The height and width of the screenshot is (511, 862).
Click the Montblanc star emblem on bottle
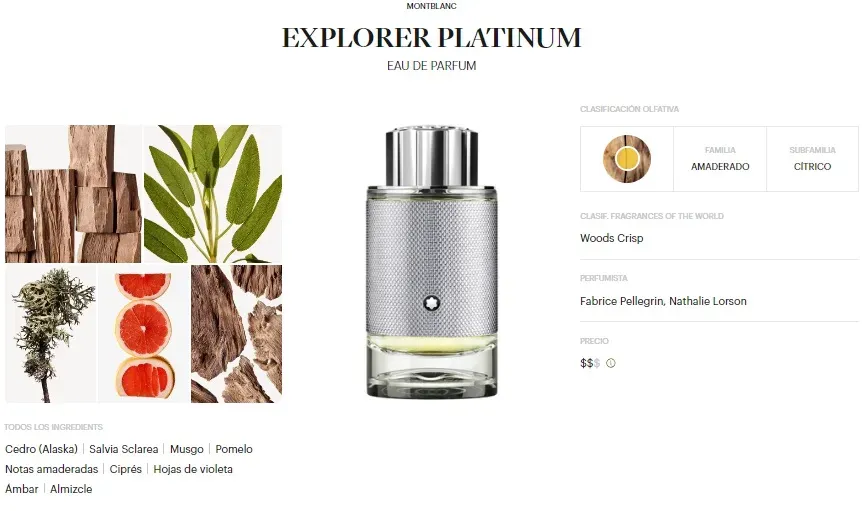click(432, 303)
